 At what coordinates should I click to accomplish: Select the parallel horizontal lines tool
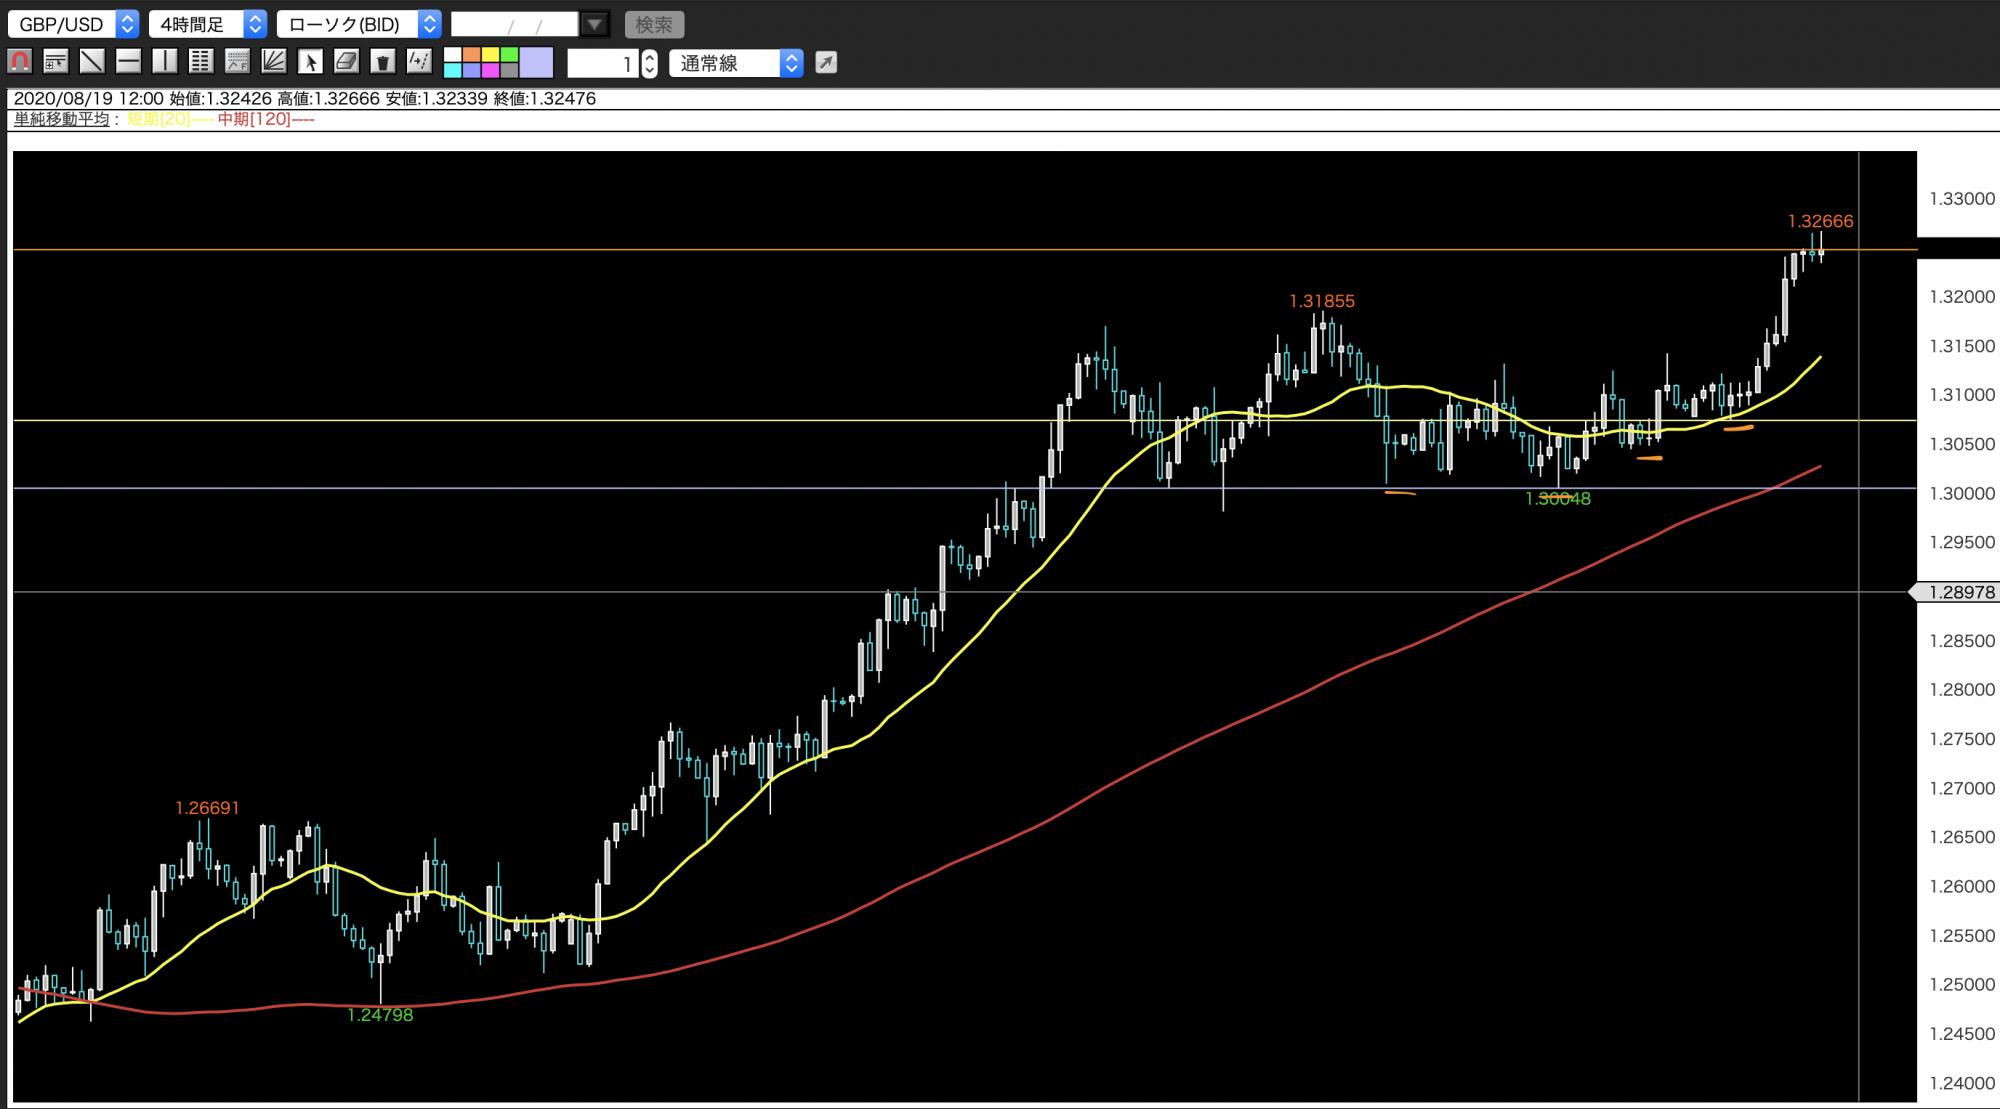tap(200, 62)
